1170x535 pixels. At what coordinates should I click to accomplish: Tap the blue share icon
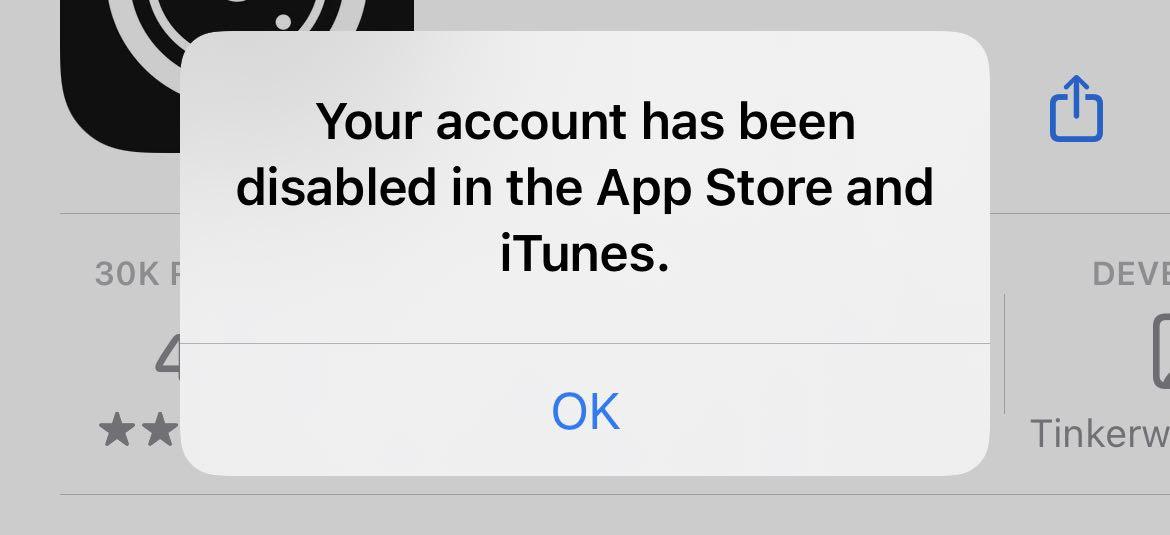pyautogui.click(x=1076, y=109)
